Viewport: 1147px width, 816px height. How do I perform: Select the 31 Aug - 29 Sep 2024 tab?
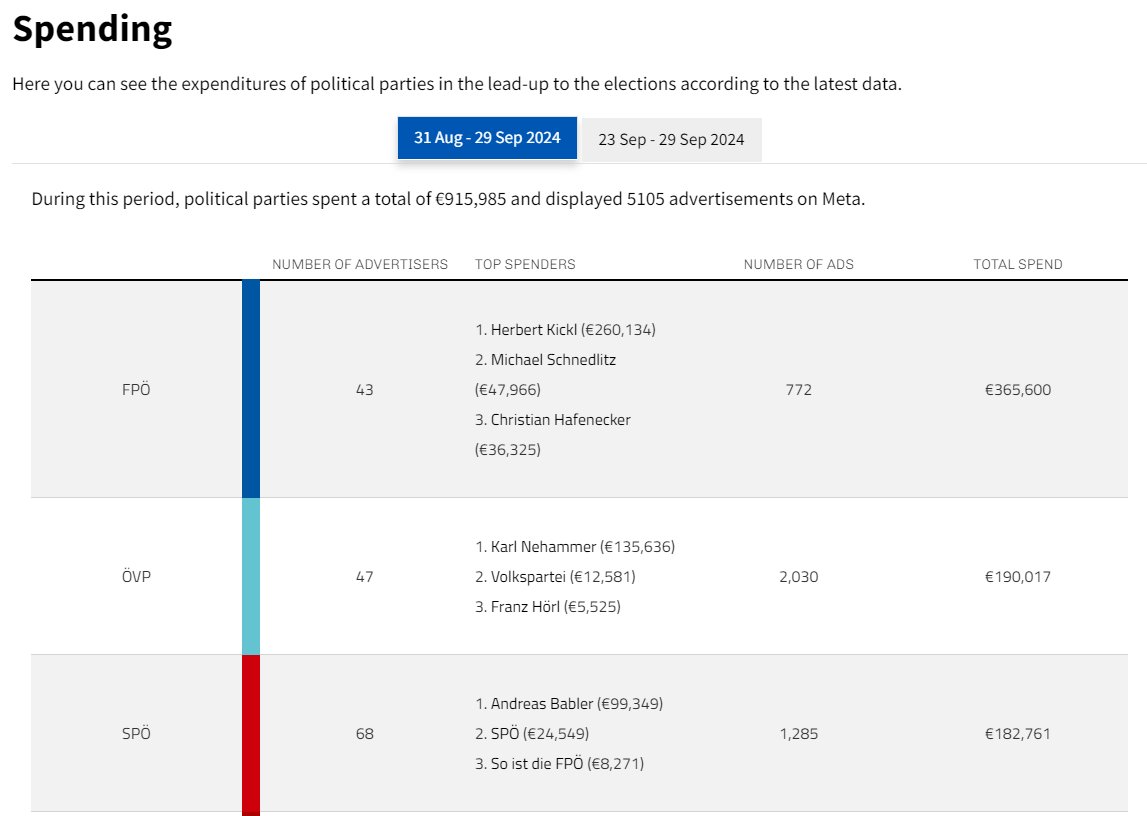487,138
